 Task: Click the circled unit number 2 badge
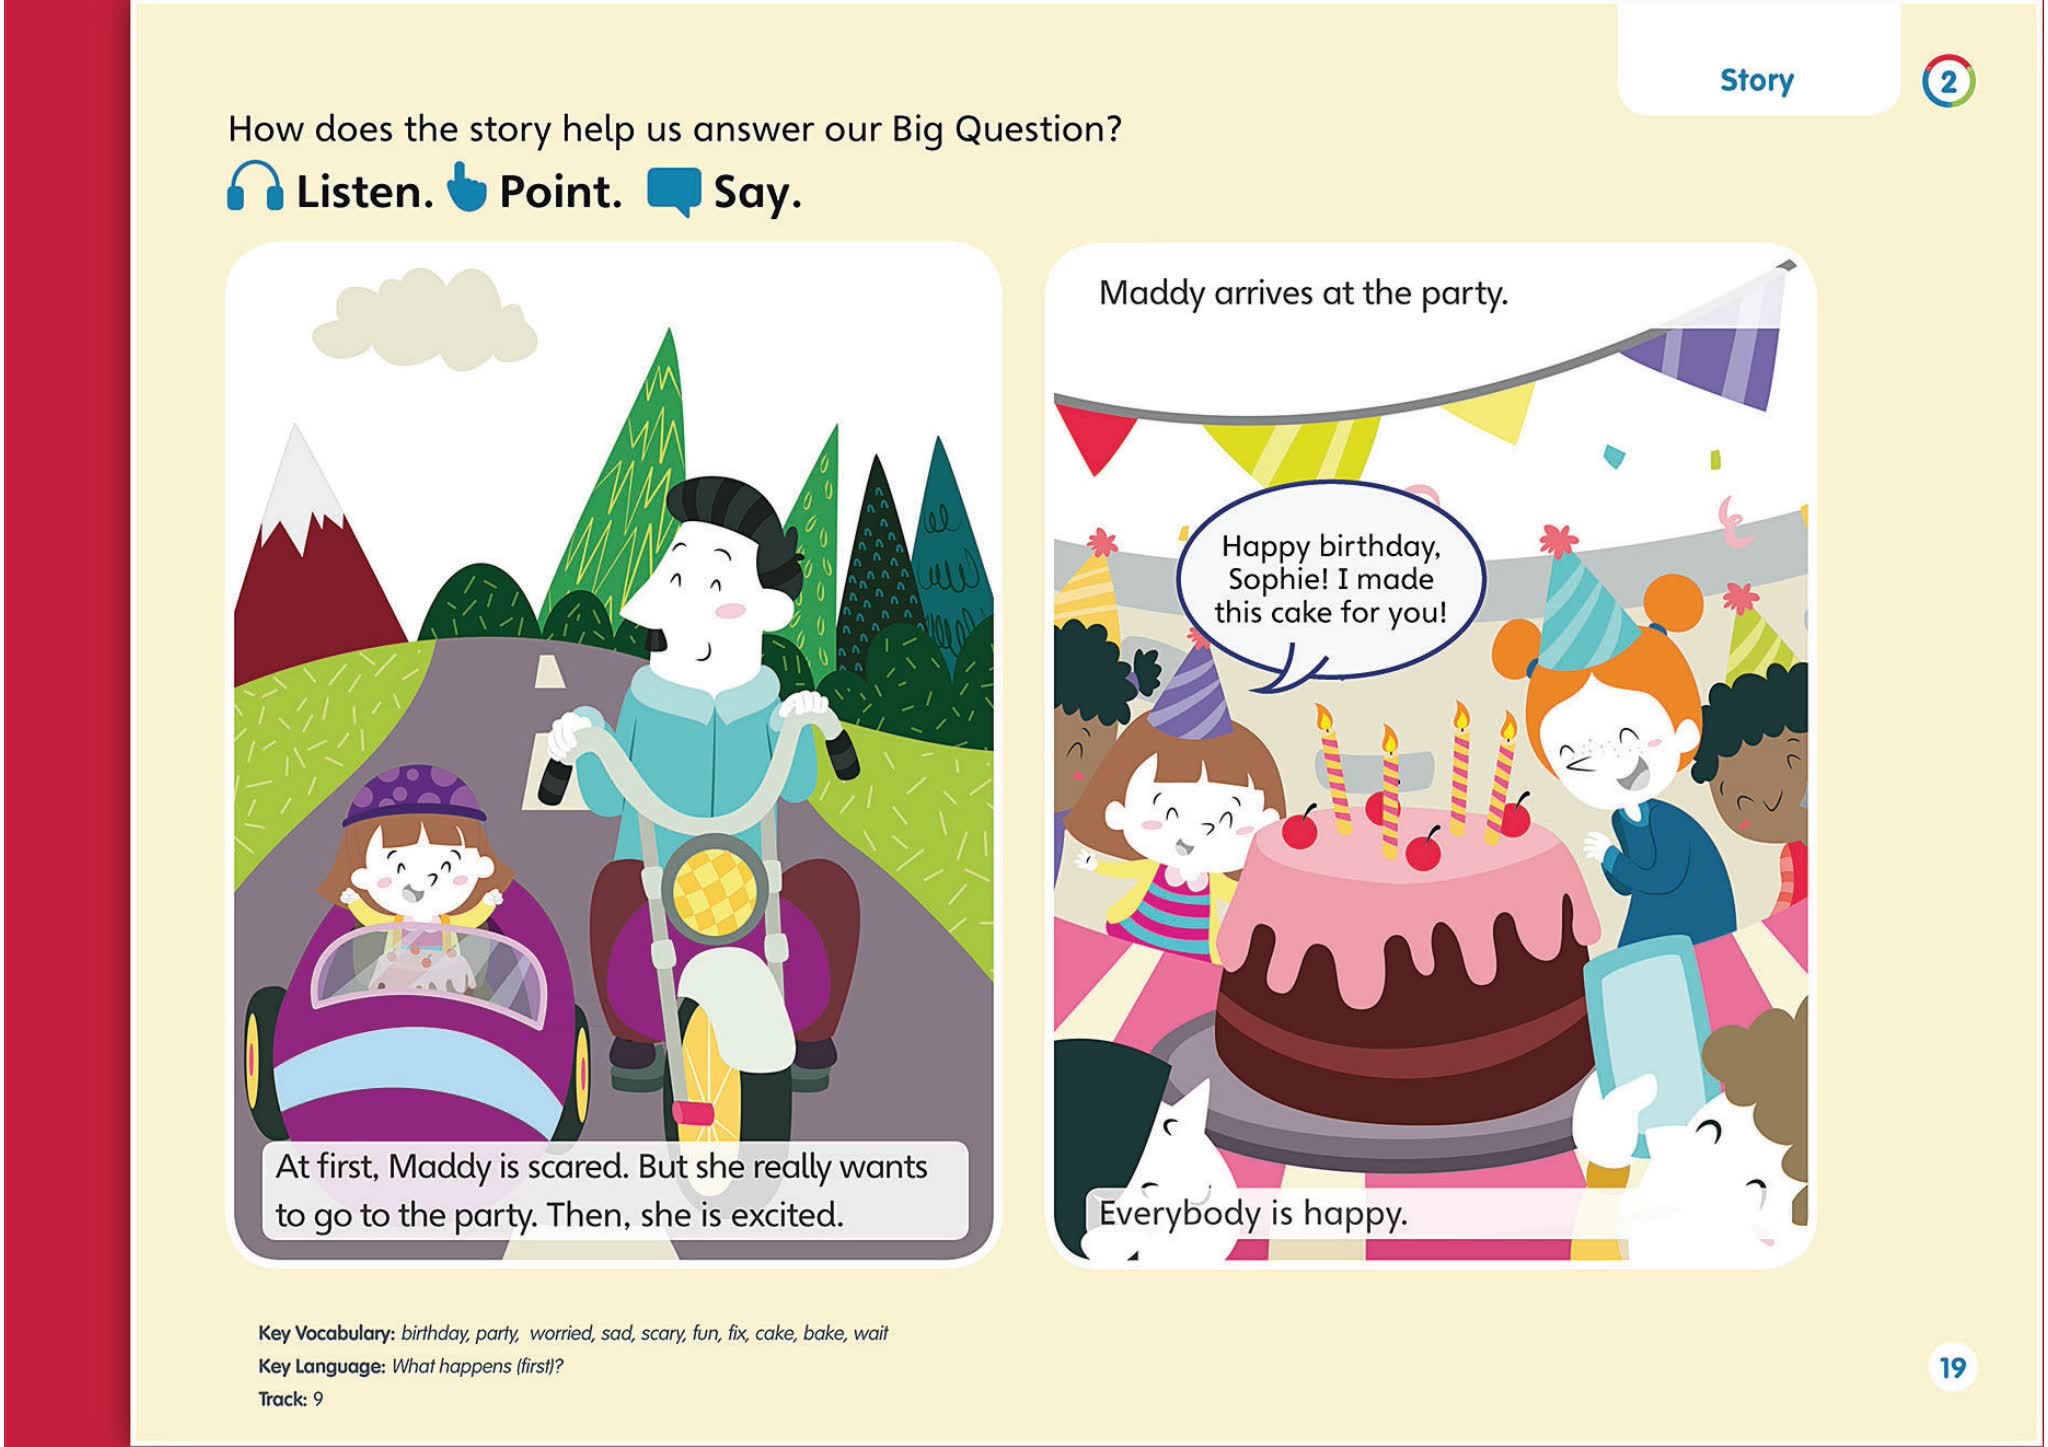pos(1948,81)
